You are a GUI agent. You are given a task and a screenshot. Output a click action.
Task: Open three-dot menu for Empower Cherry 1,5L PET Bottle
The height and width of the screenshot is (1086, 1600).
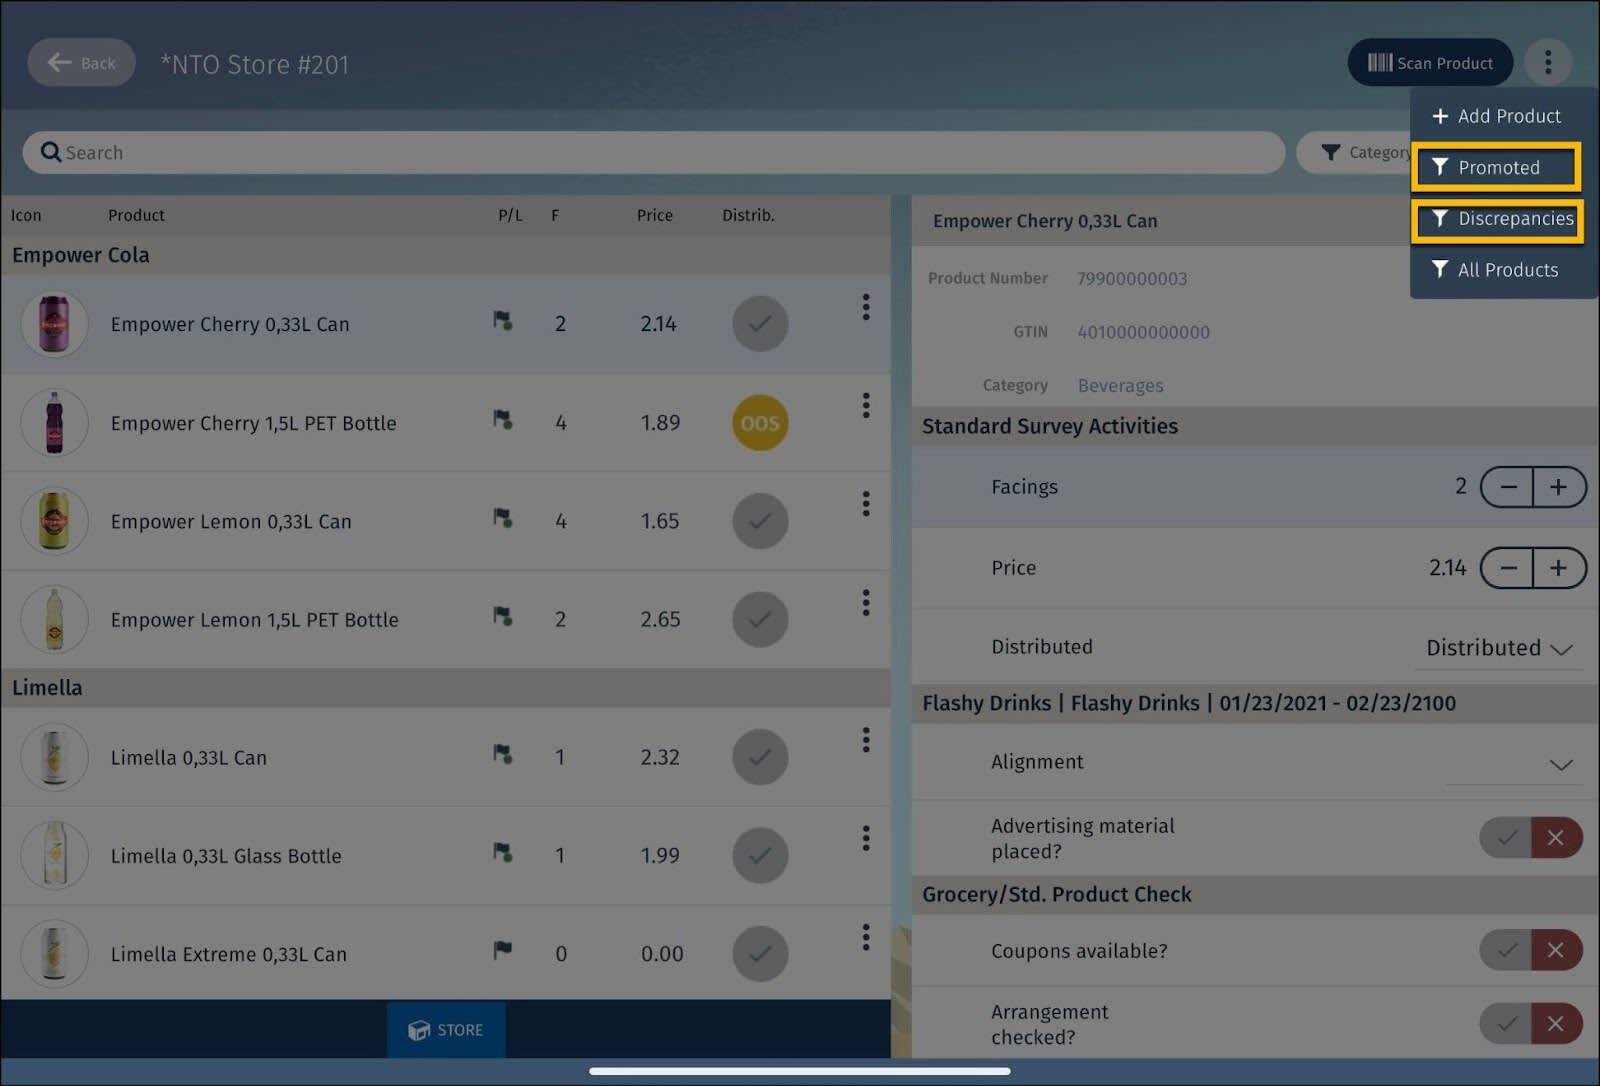click(x=866, y=406)
